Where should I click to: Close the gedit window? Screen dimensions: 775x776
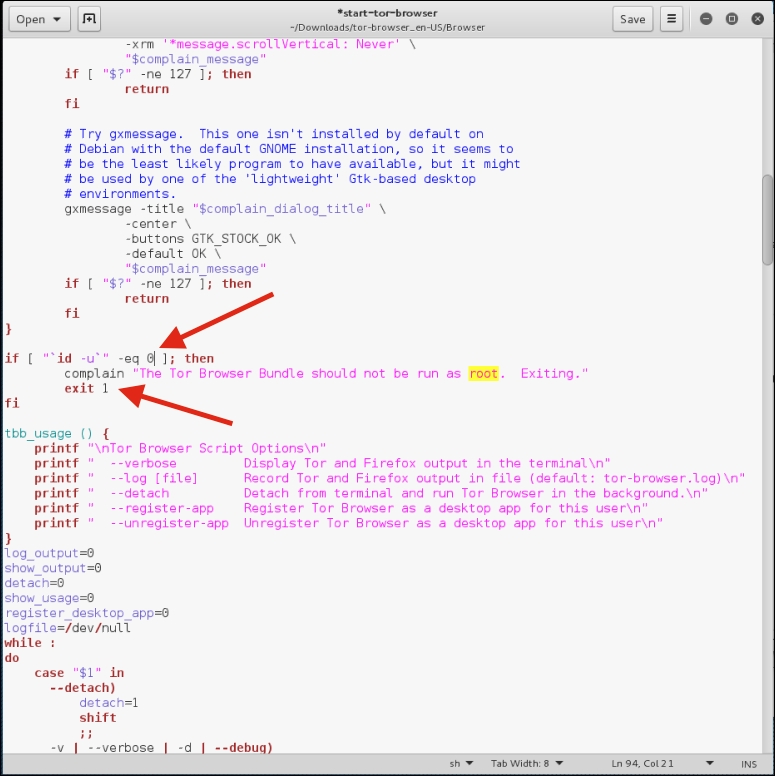pyautogui.click(x=757, y=19)
